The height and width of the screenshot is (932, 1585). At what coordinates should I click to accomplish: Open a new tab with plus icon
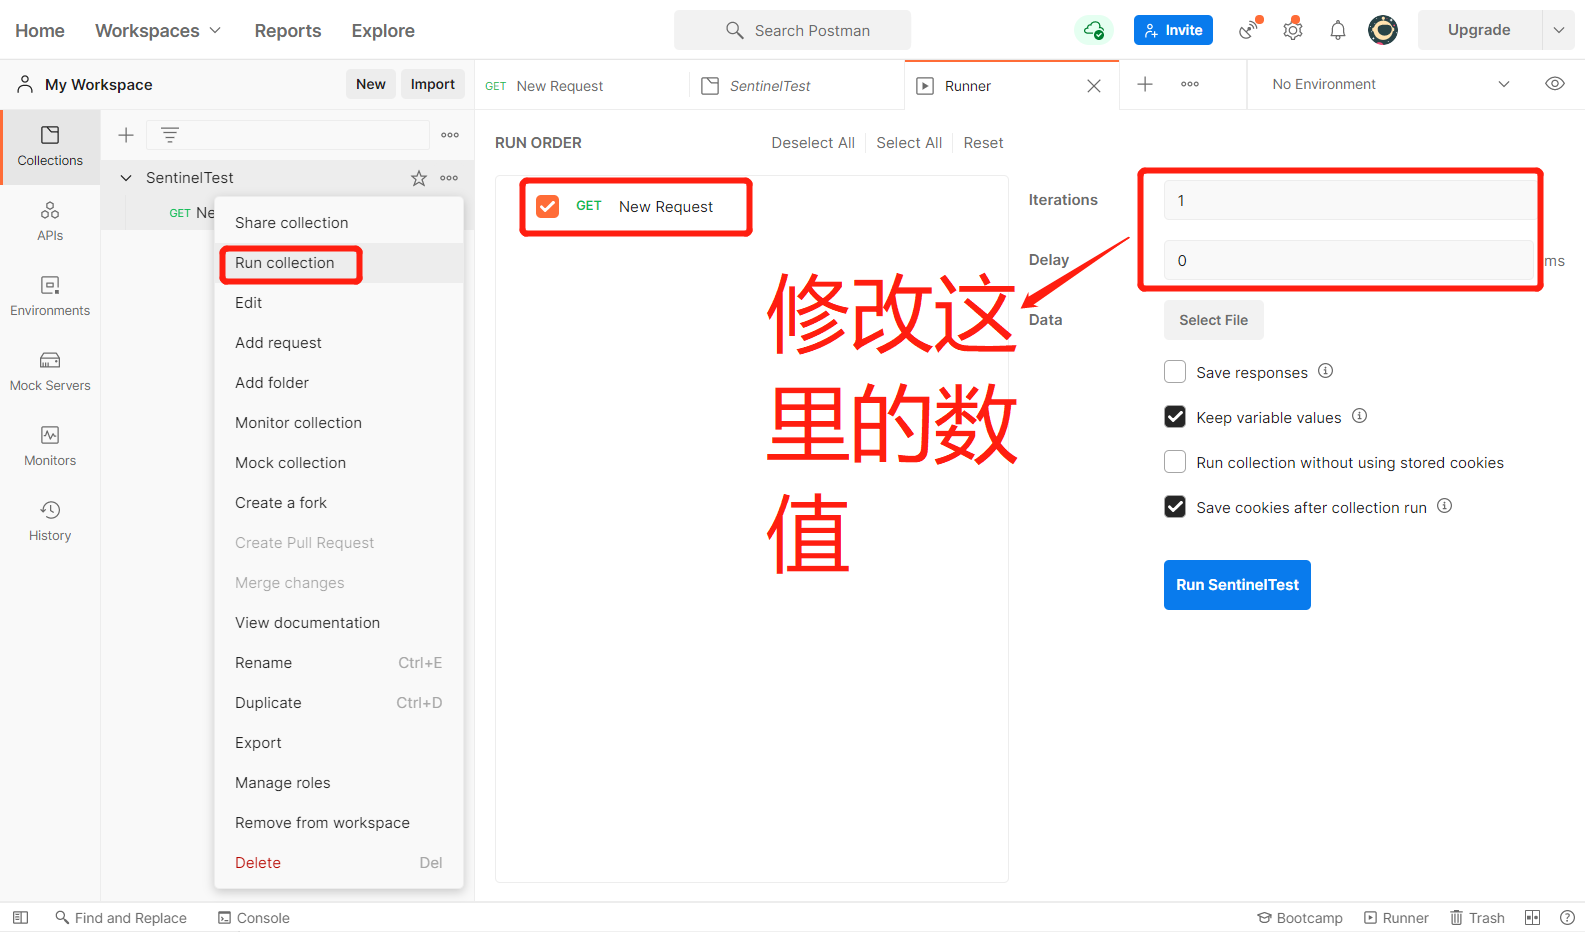[1145, 84]
